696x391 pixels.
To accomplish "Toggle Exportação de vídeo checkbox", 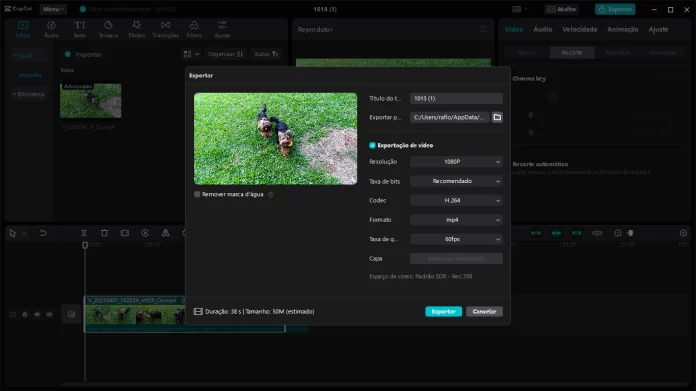I will (372, 145).
